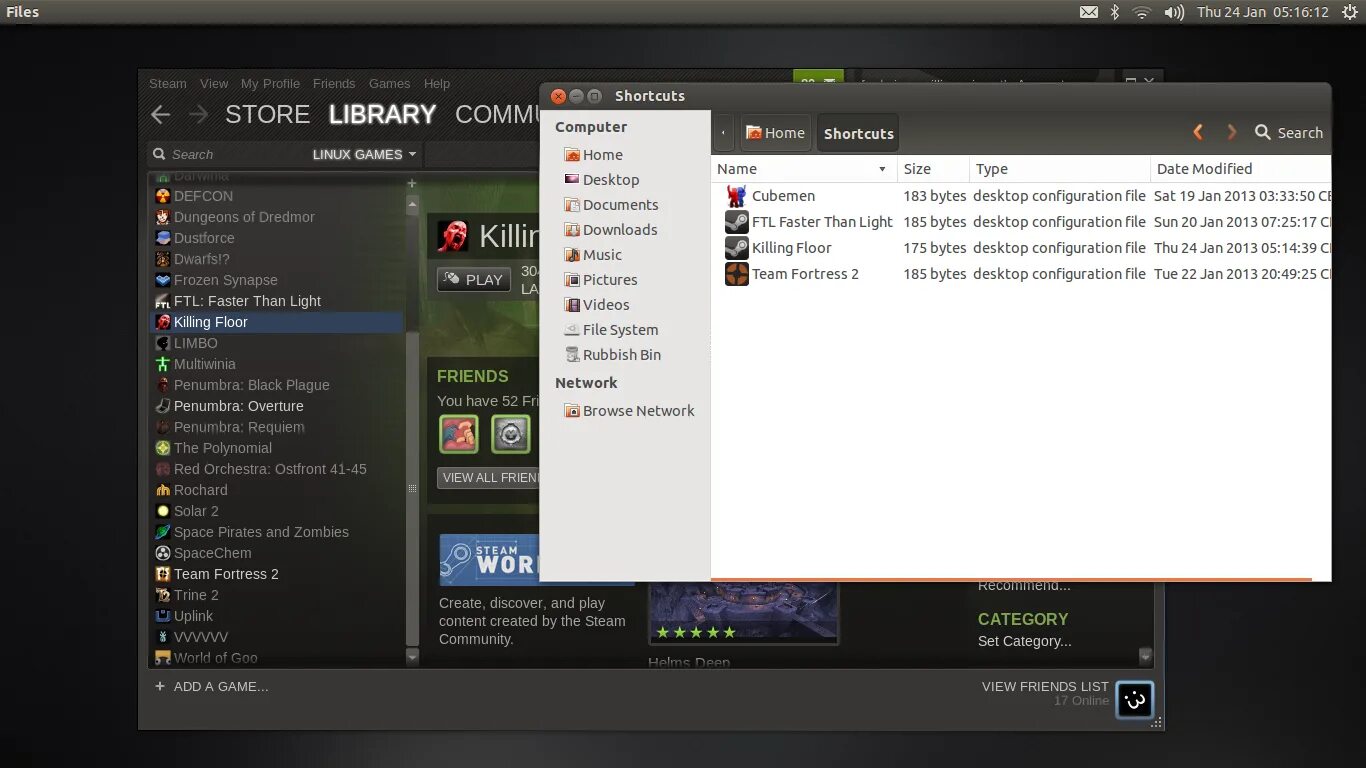1366x768 pixels.
Task: Open the Friends menu in Steam
Action: click(334, 83)
